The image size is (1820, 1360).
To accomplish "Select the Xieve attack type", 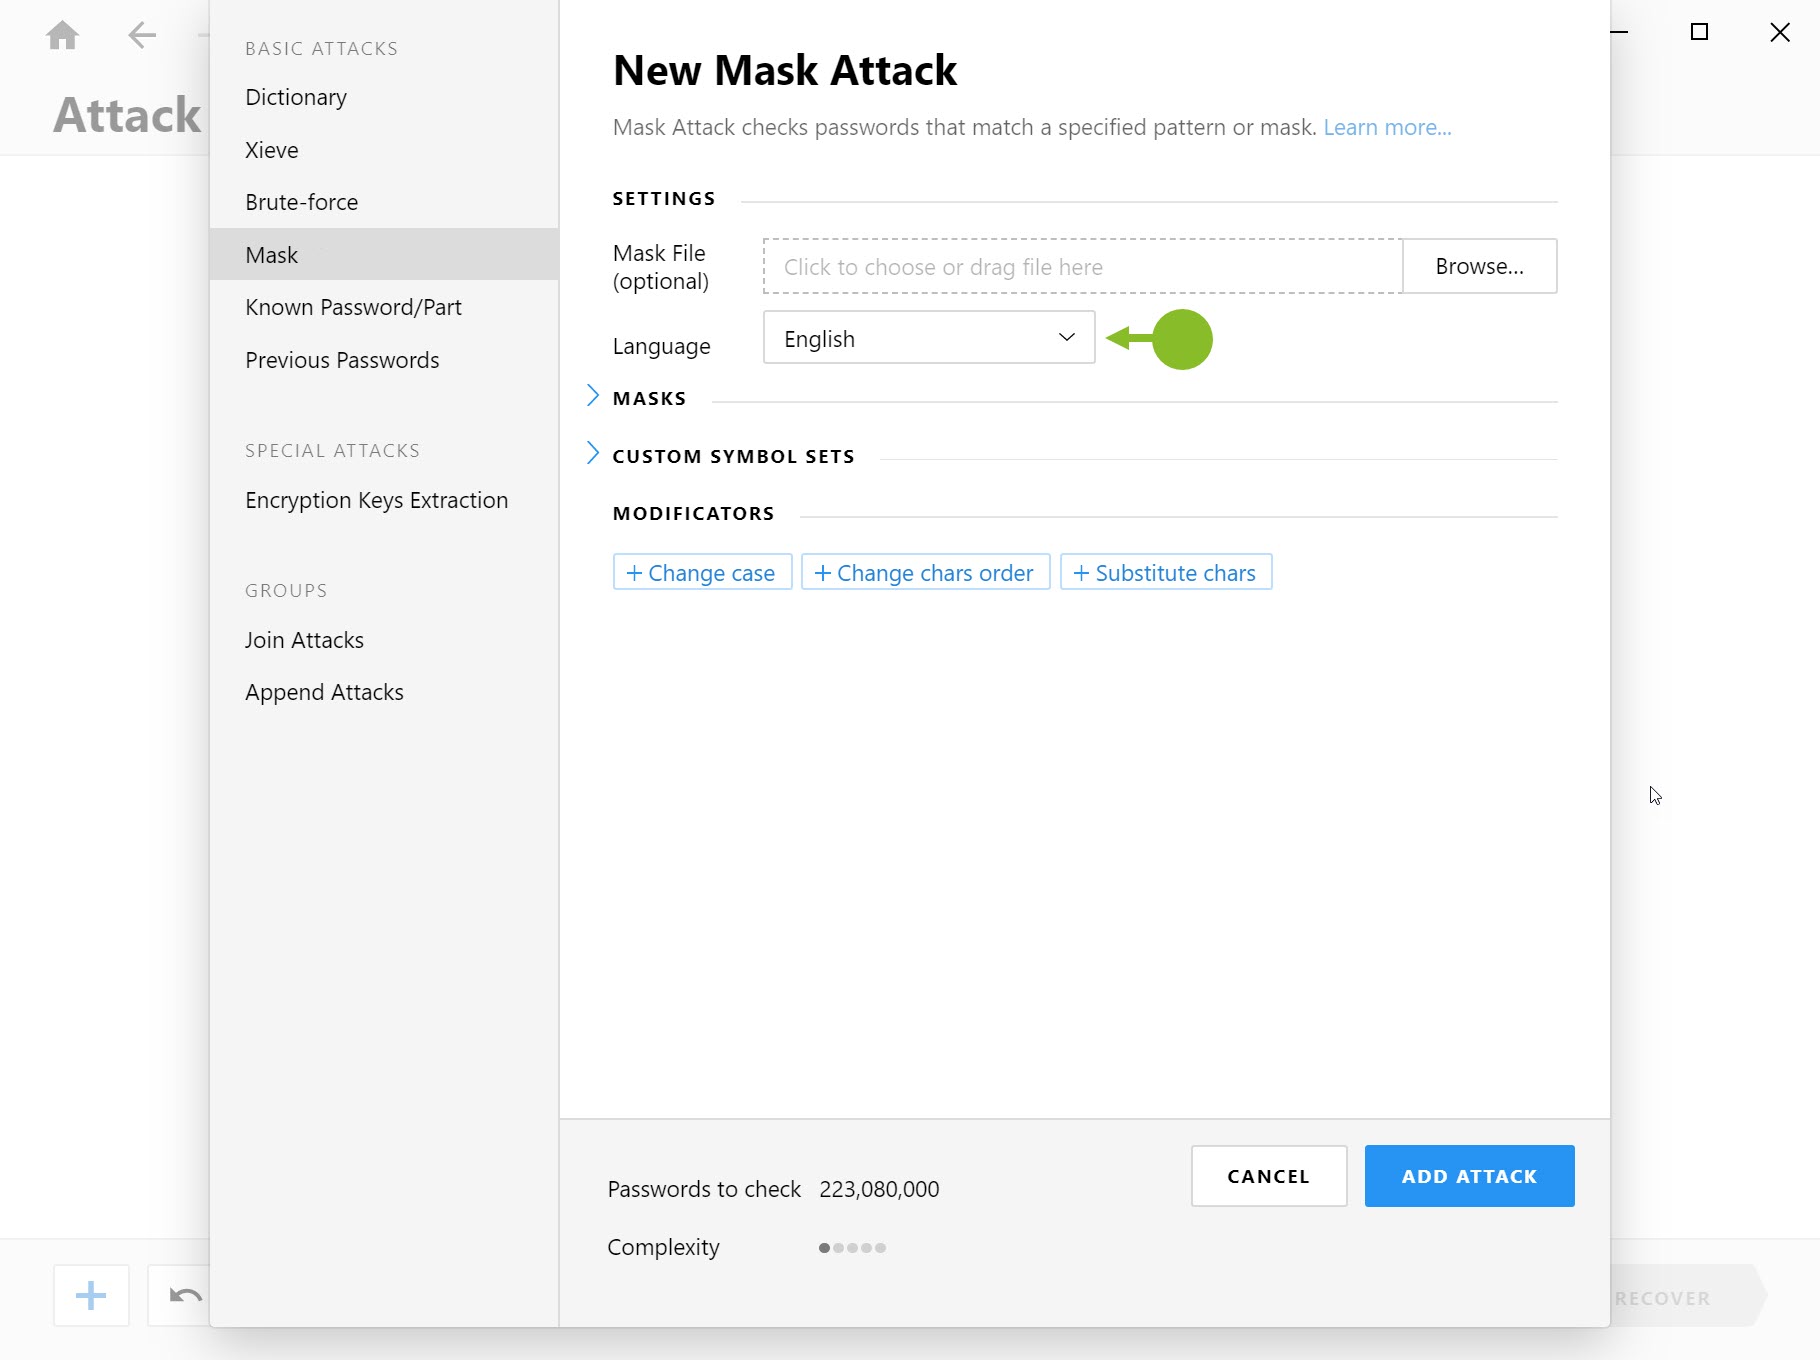I will click(271, 149).
